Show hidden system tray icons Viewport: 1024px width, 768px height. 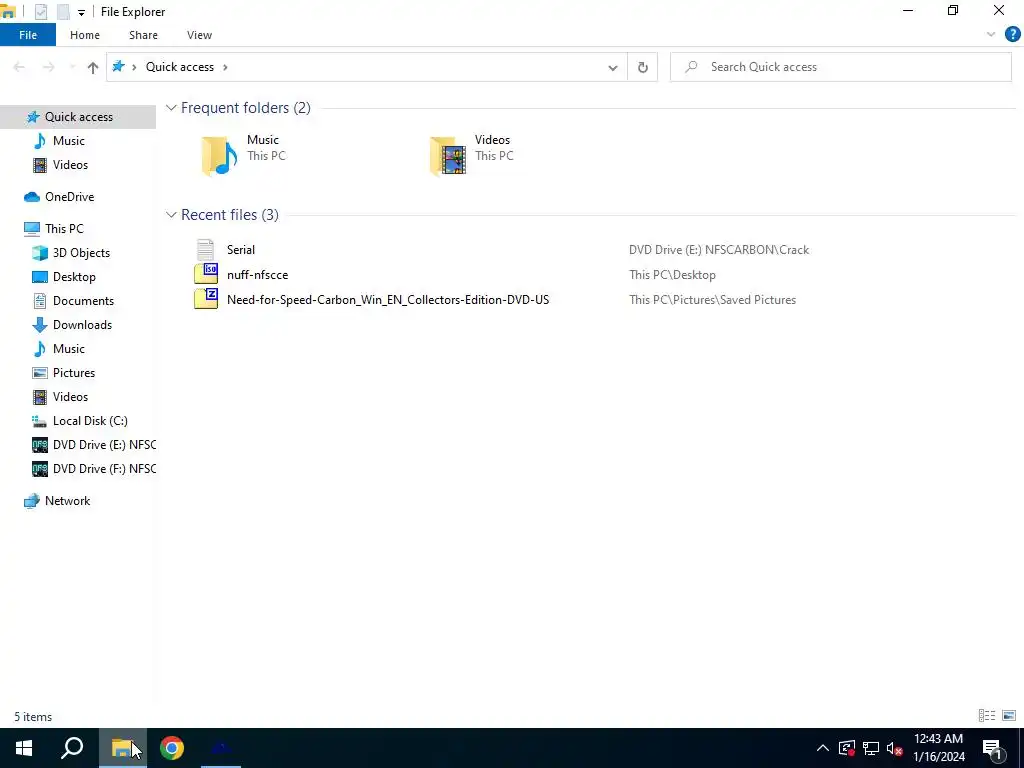[x=823, y=748]
